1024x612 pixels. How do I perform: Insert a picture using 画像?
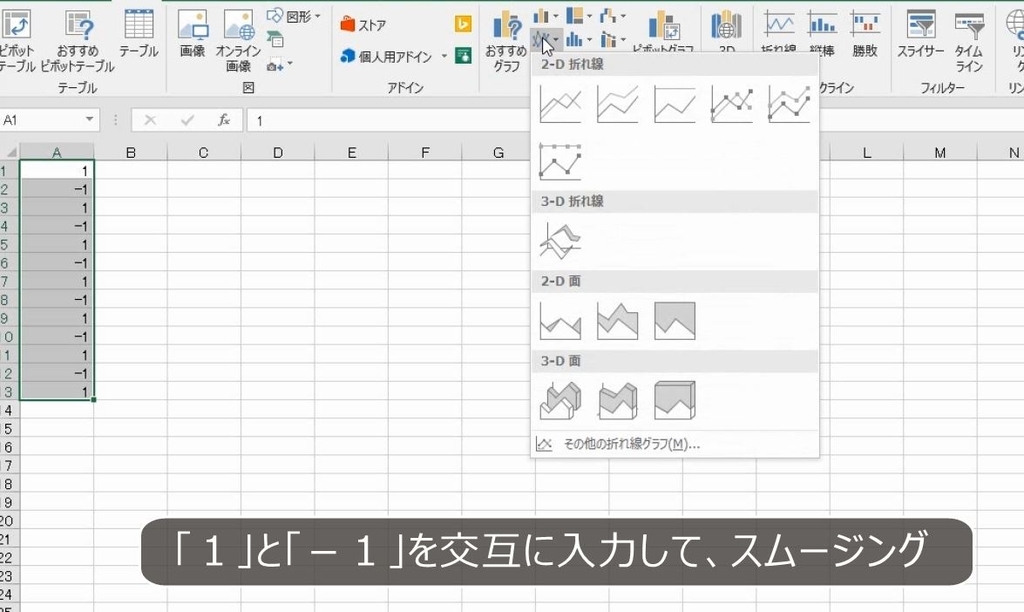click(193, 34)
